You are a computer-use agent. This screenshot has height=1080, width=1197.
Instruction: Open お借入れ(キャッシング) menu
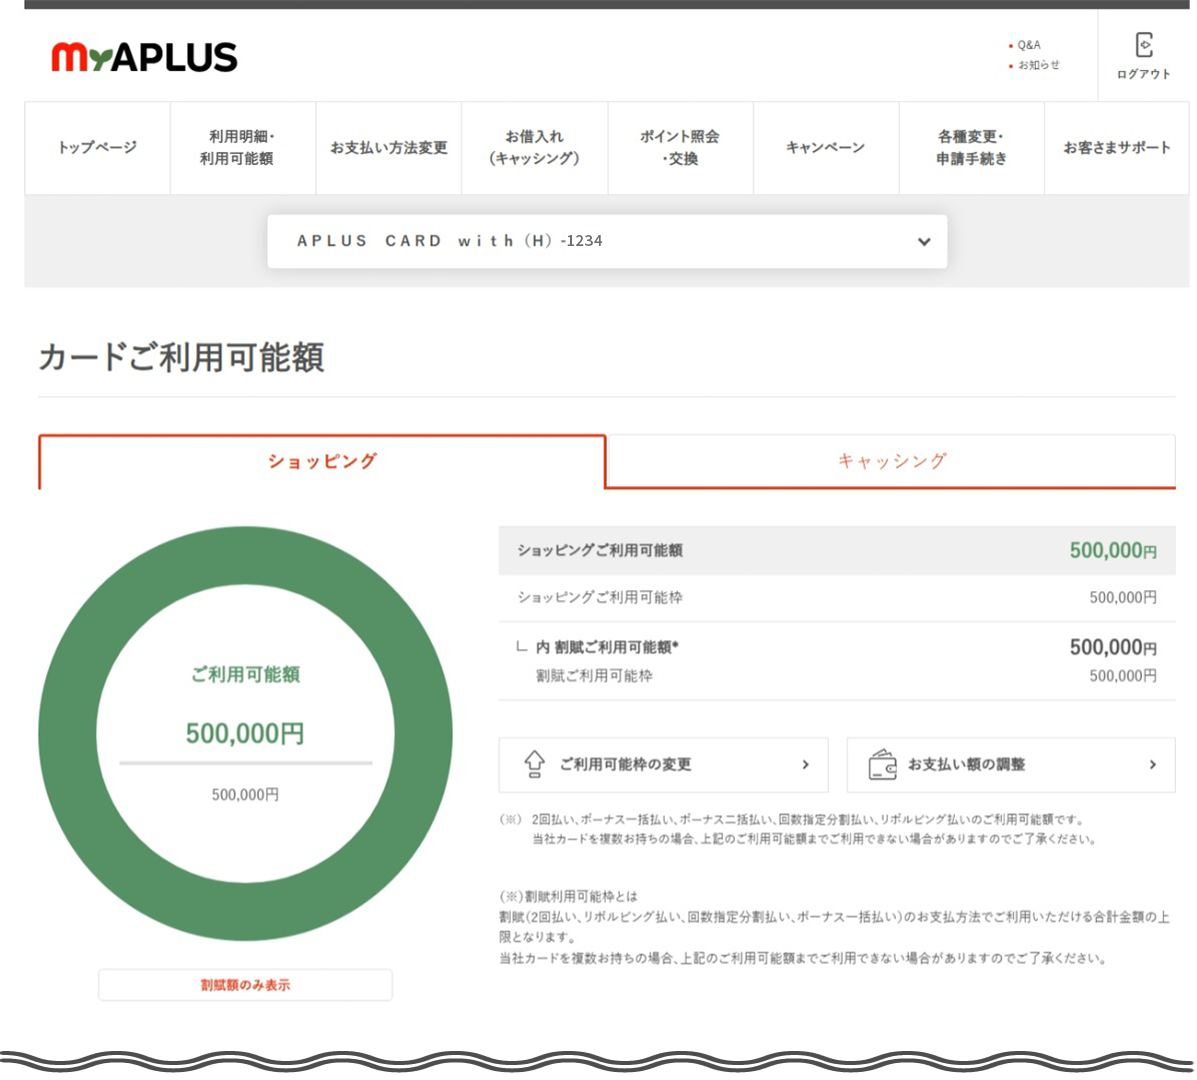(534, 148)
